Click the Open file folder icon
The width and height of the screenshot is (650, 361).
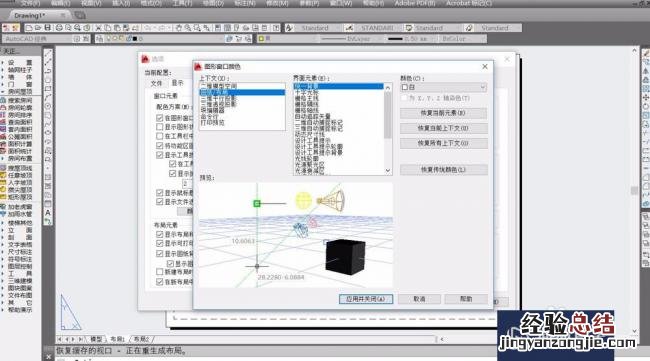coord(38,28)
